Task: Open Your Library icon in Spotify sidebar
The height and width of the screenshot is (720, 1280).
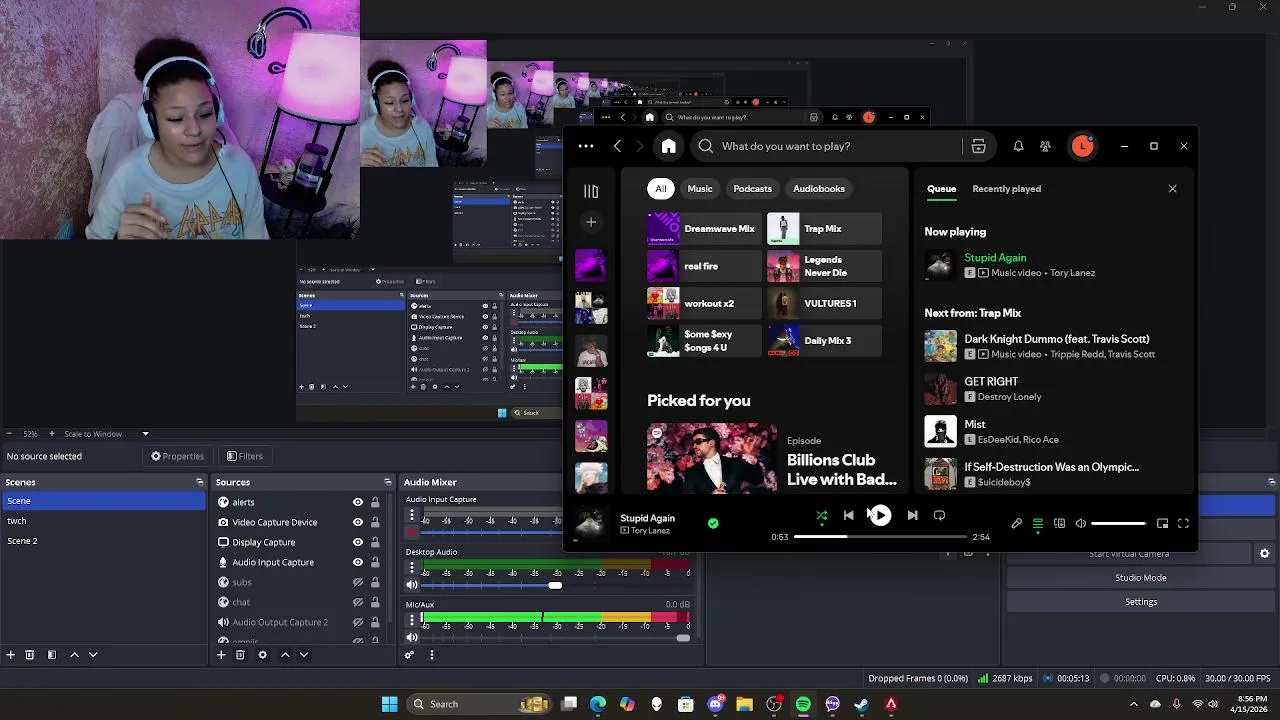Action: 591,191
